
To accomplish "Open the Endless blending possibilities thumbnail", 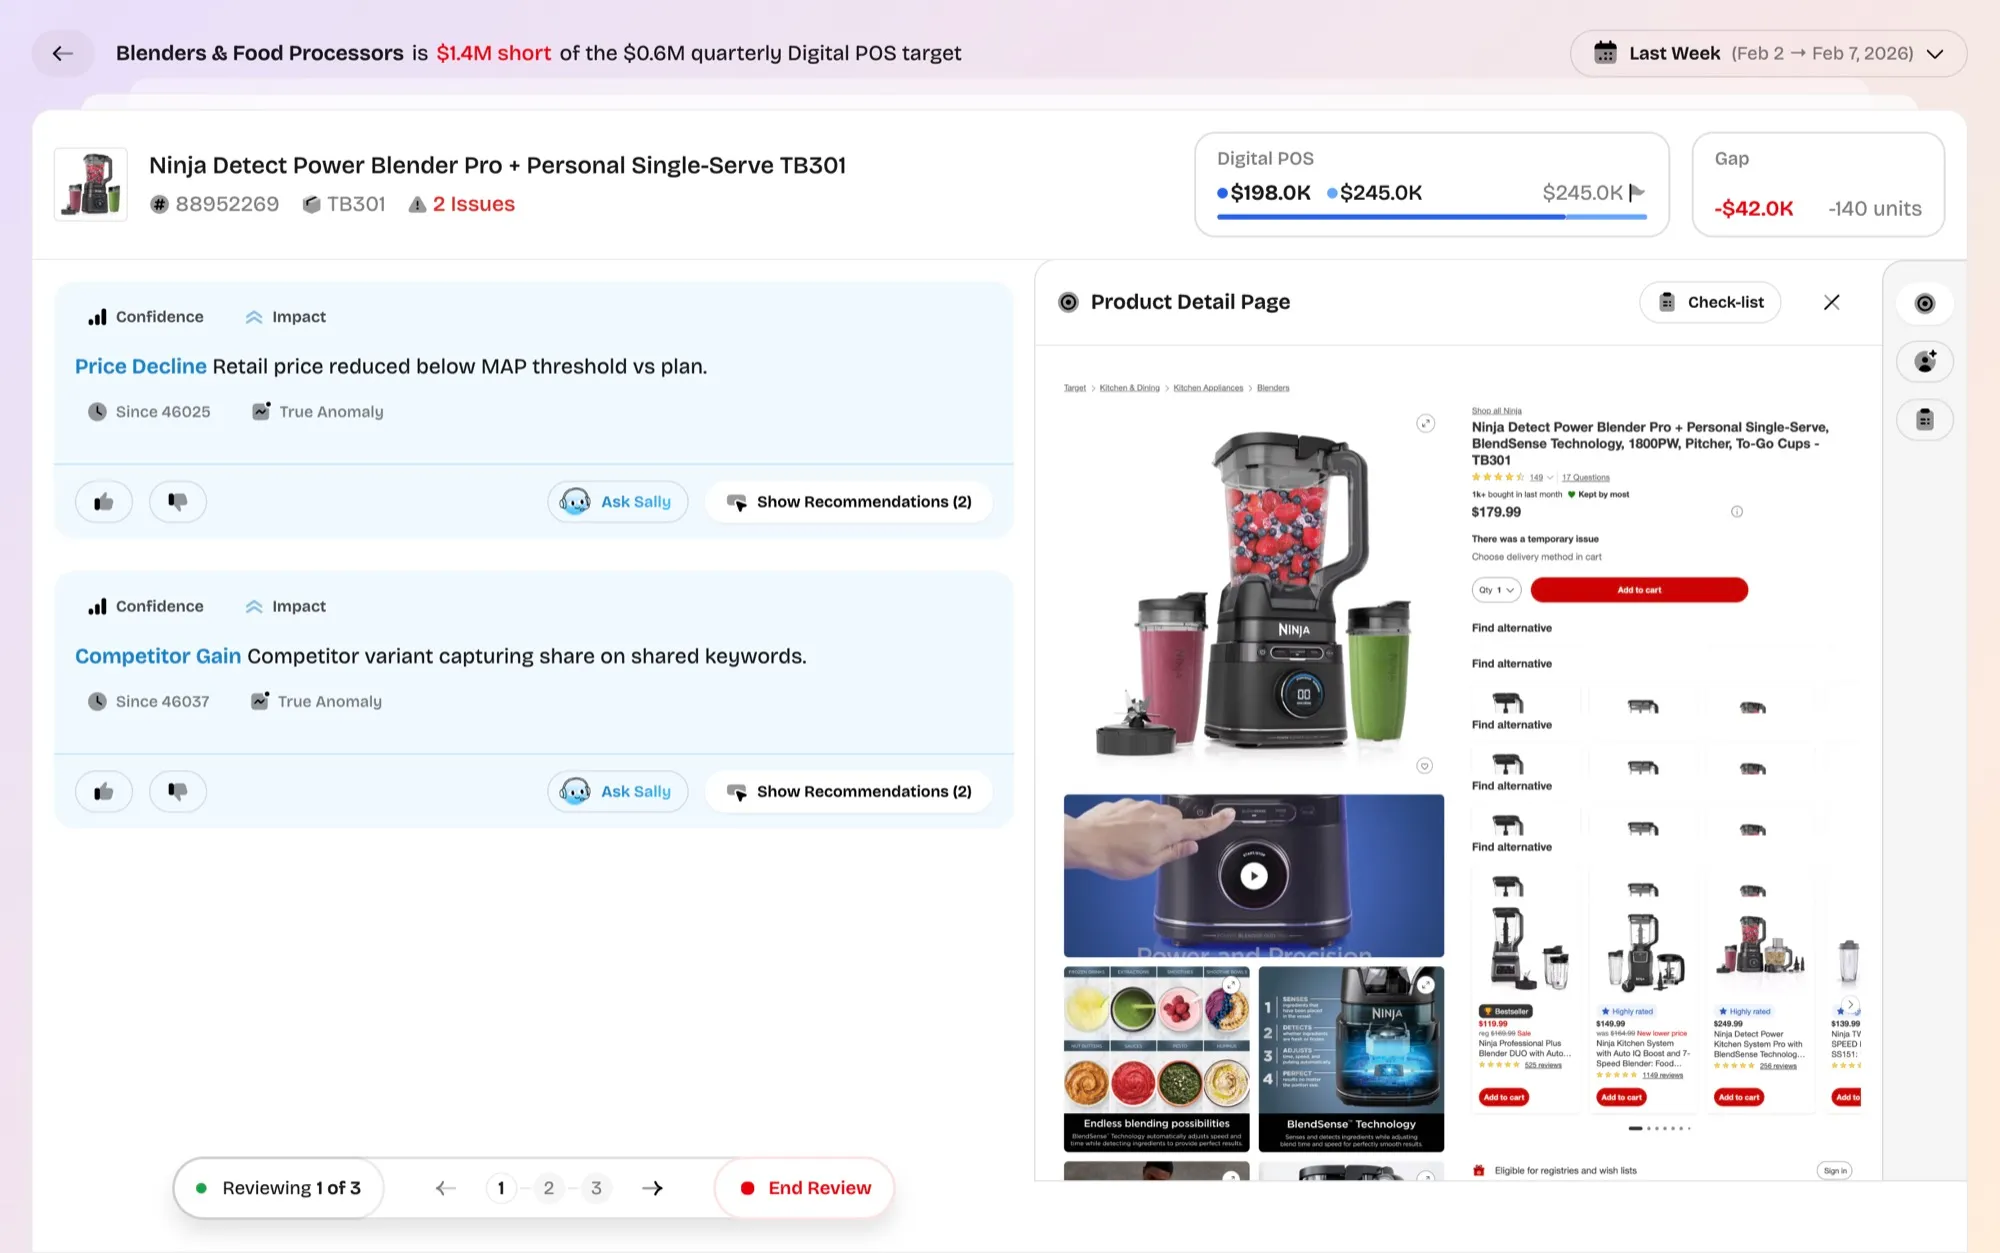I will [x=1157, y=1059].
